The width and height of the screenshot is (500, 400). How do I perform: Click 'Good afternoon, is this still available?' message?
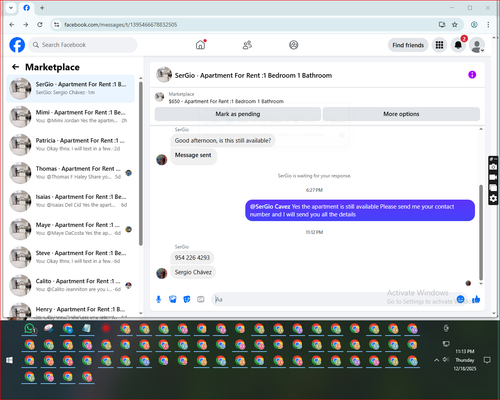223,141
